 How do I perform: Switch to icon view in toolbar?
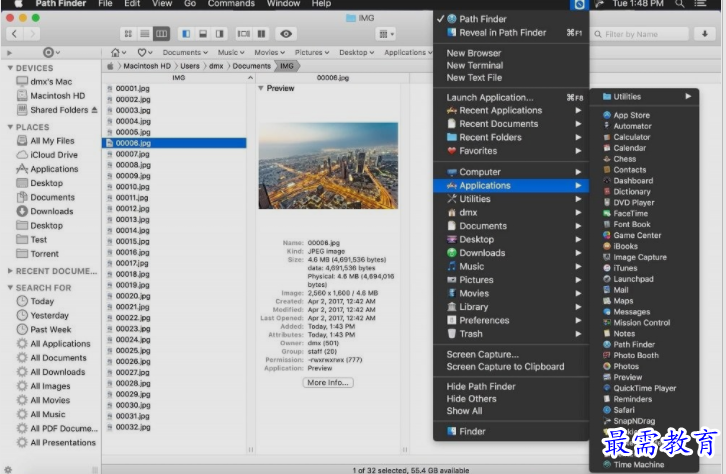(x=128, y=34)
